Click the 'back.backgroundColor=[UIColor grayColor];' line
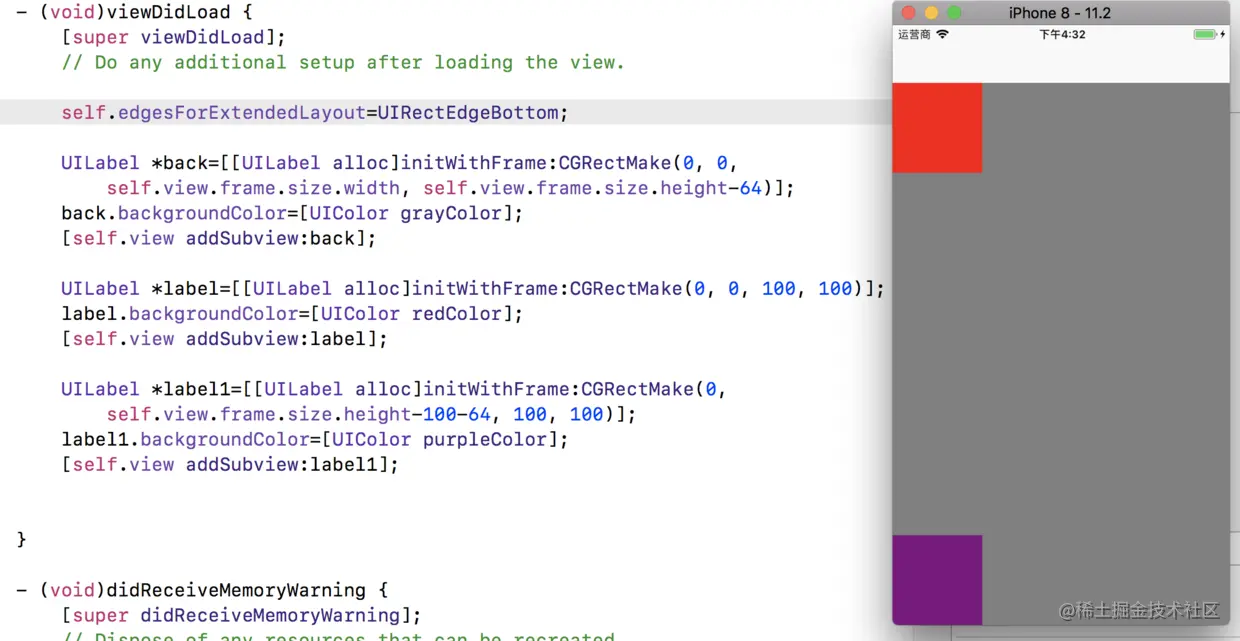The image size is (1240, 641). coord(292,213)
